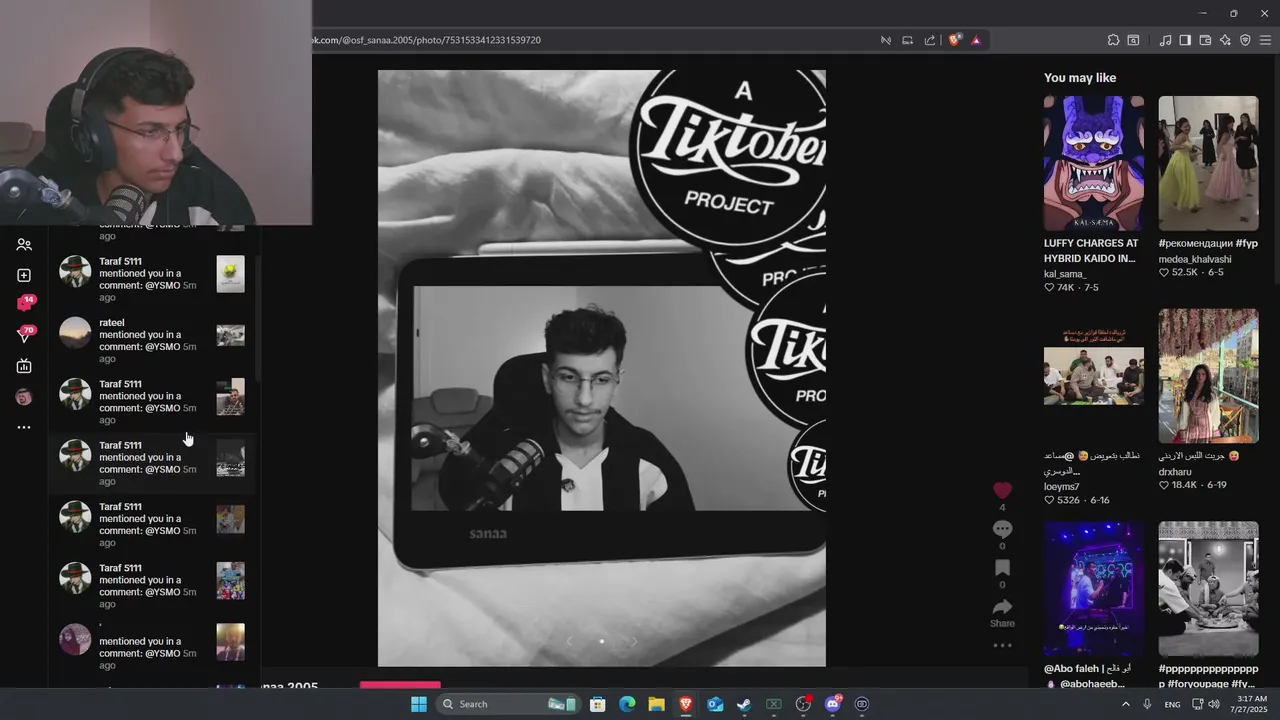Open the 3:17 AM clock and date

click(1248, 704)
